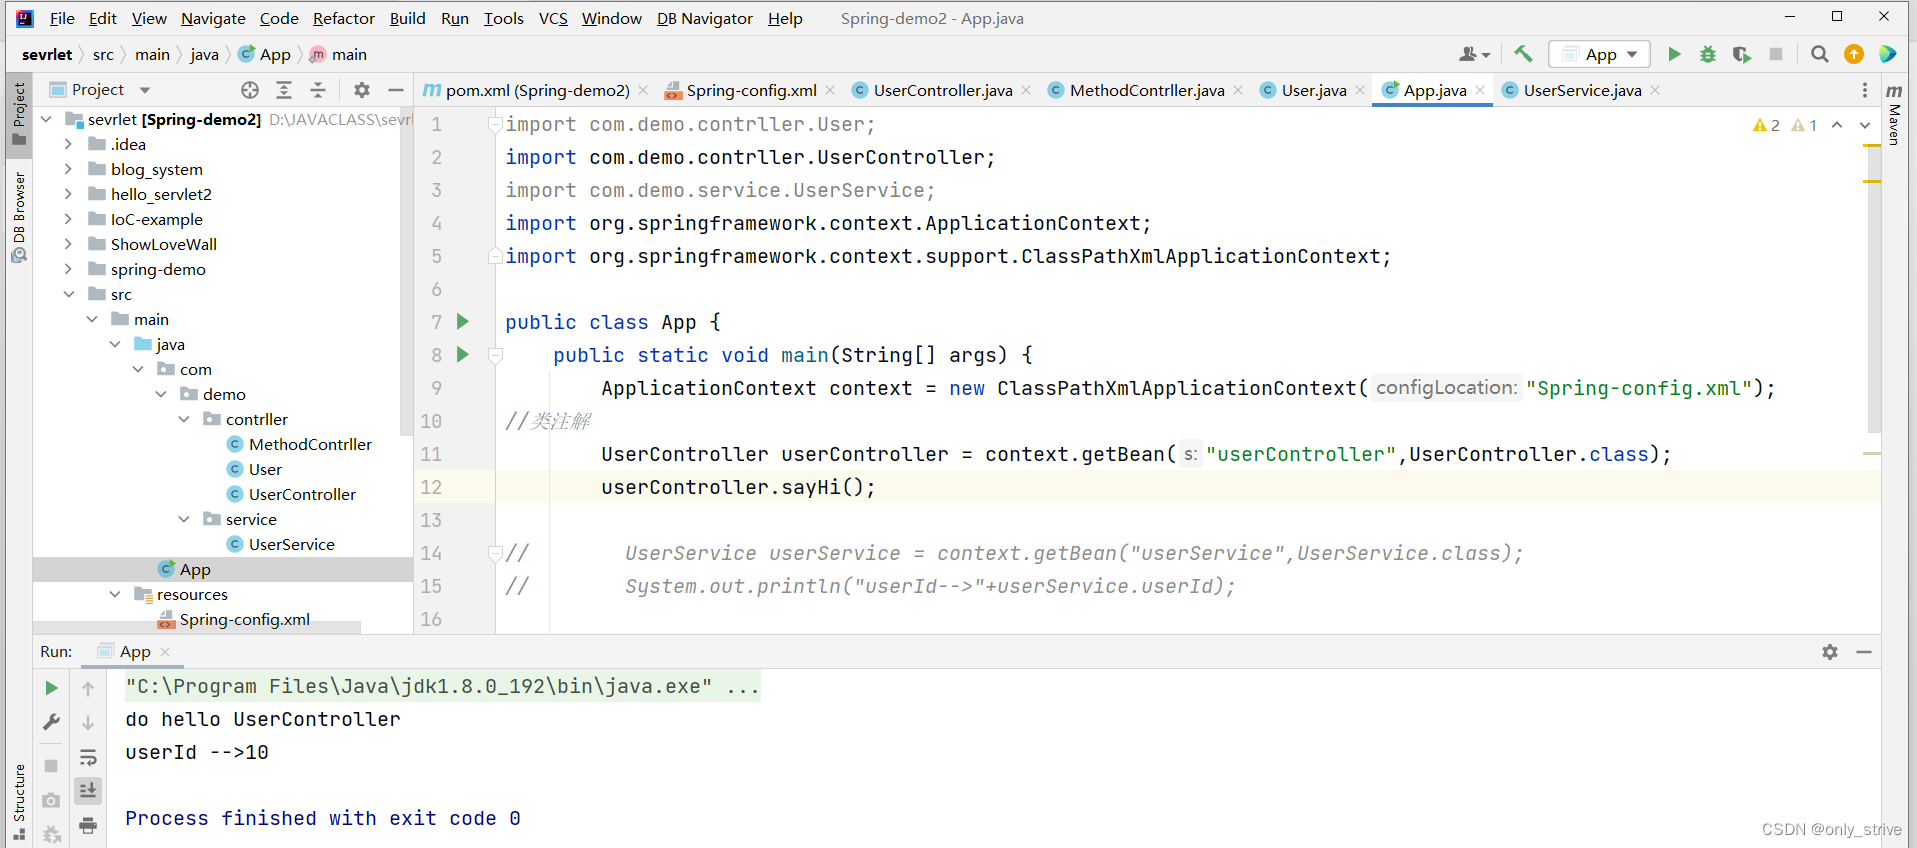Click yellow warning stripe mark near top of scrollbar
Screen dimensions: 1917x848
(1873, 146)
